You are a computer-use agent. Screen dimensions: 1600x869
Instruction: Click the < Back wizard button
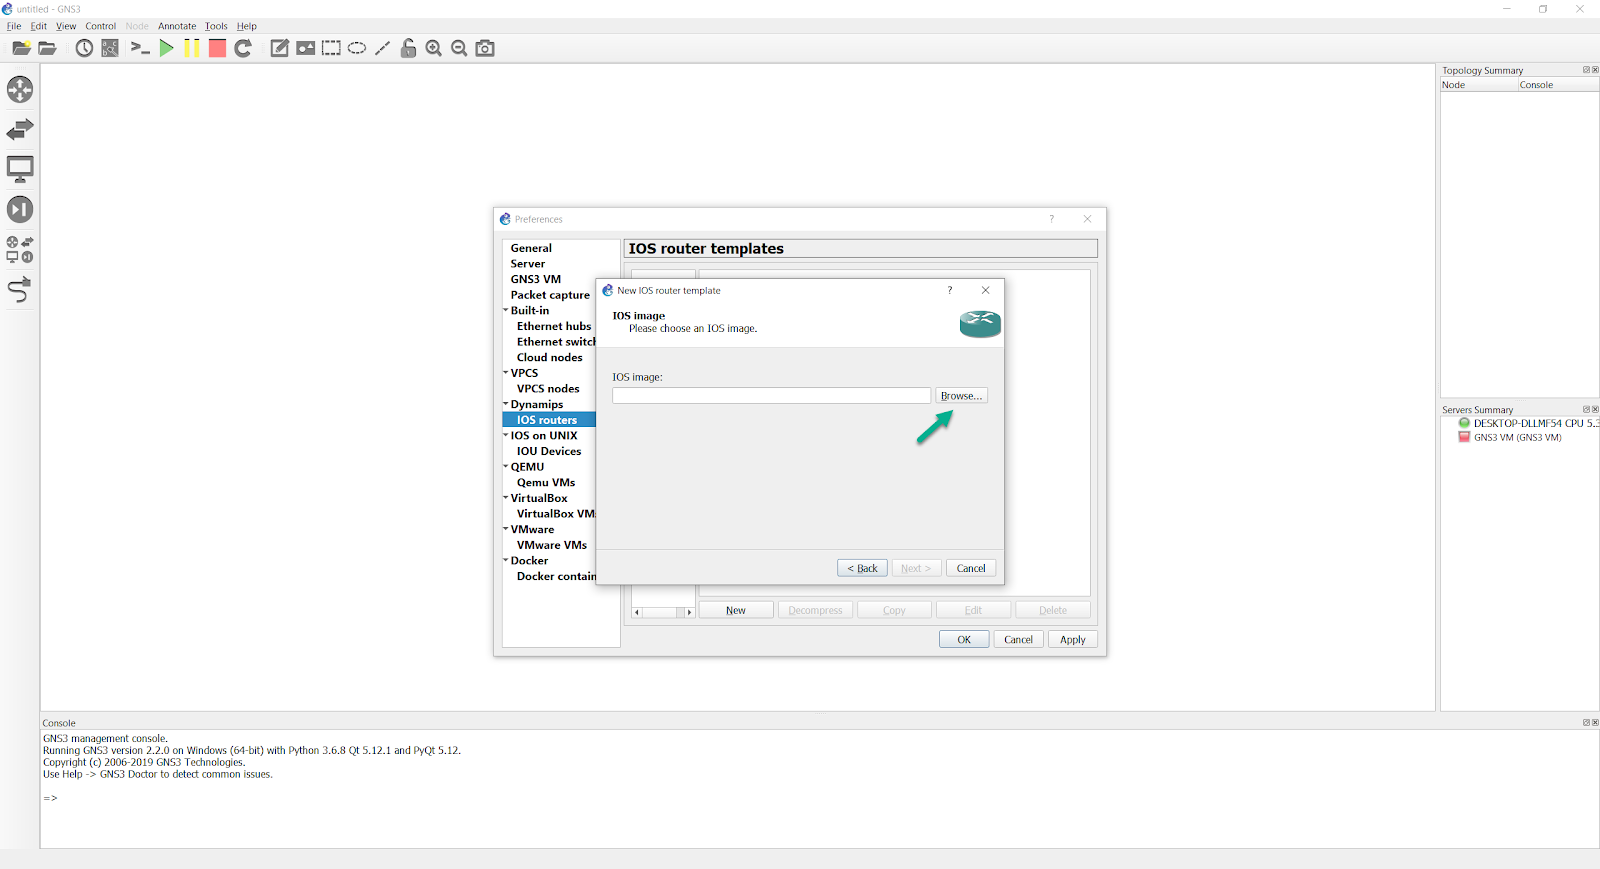pos(862,568)
